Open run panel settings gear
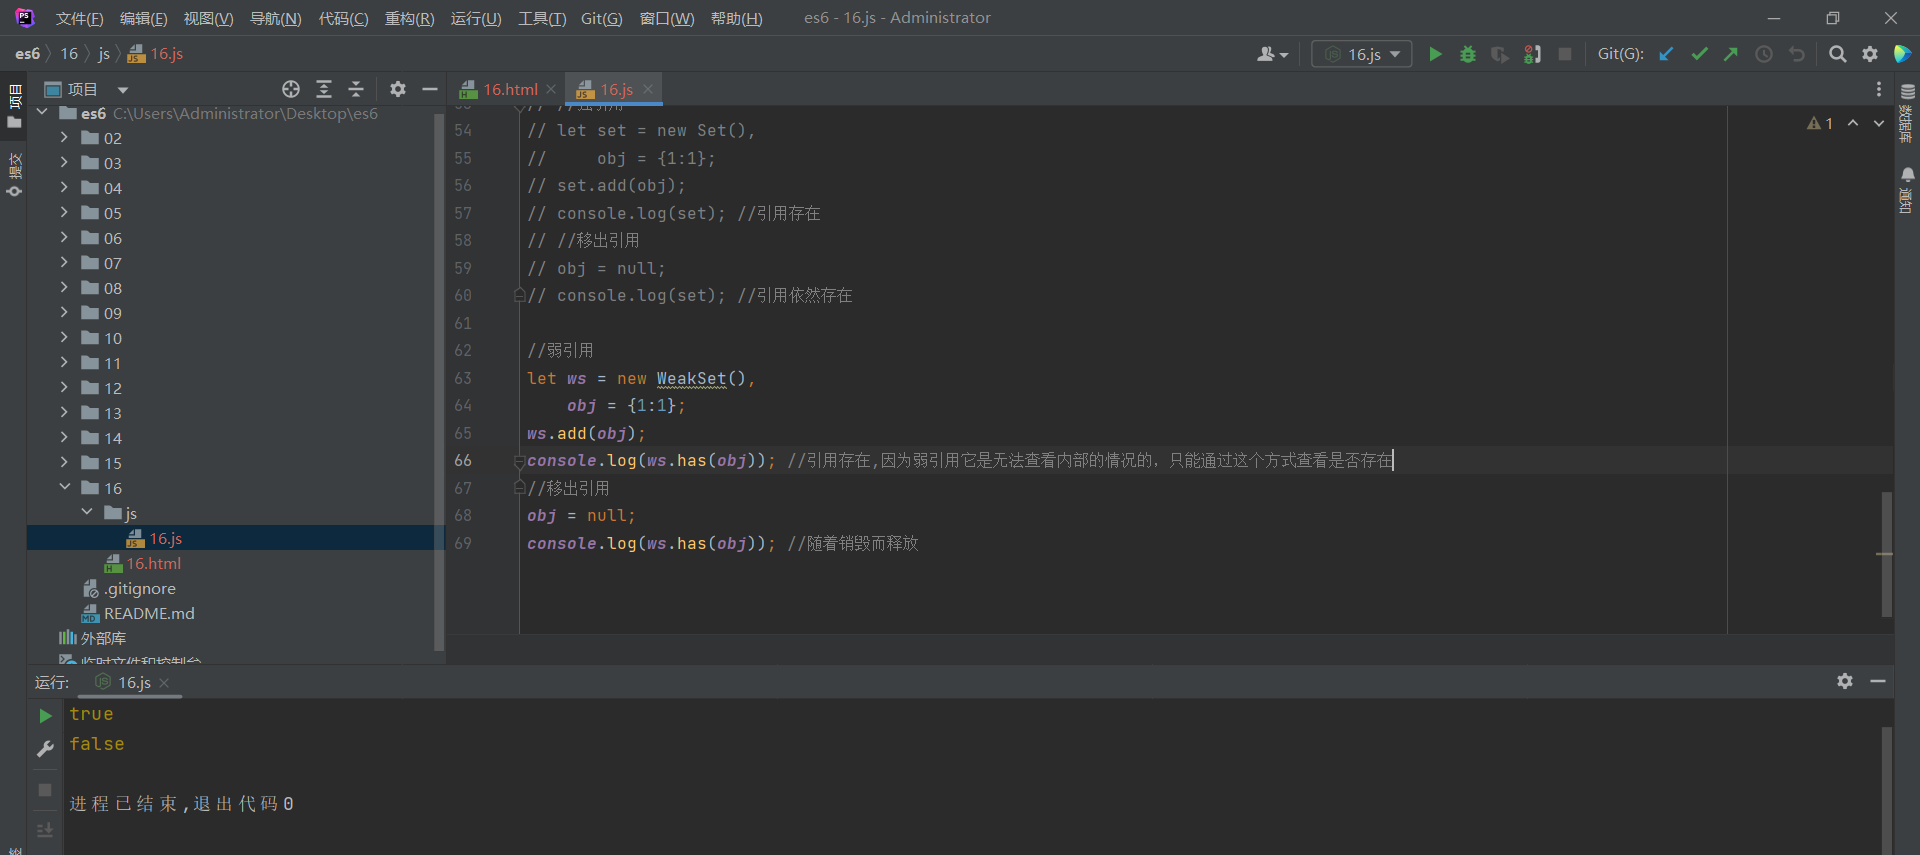Screen dimensions: 1920x855 [x=1845, y=681]
